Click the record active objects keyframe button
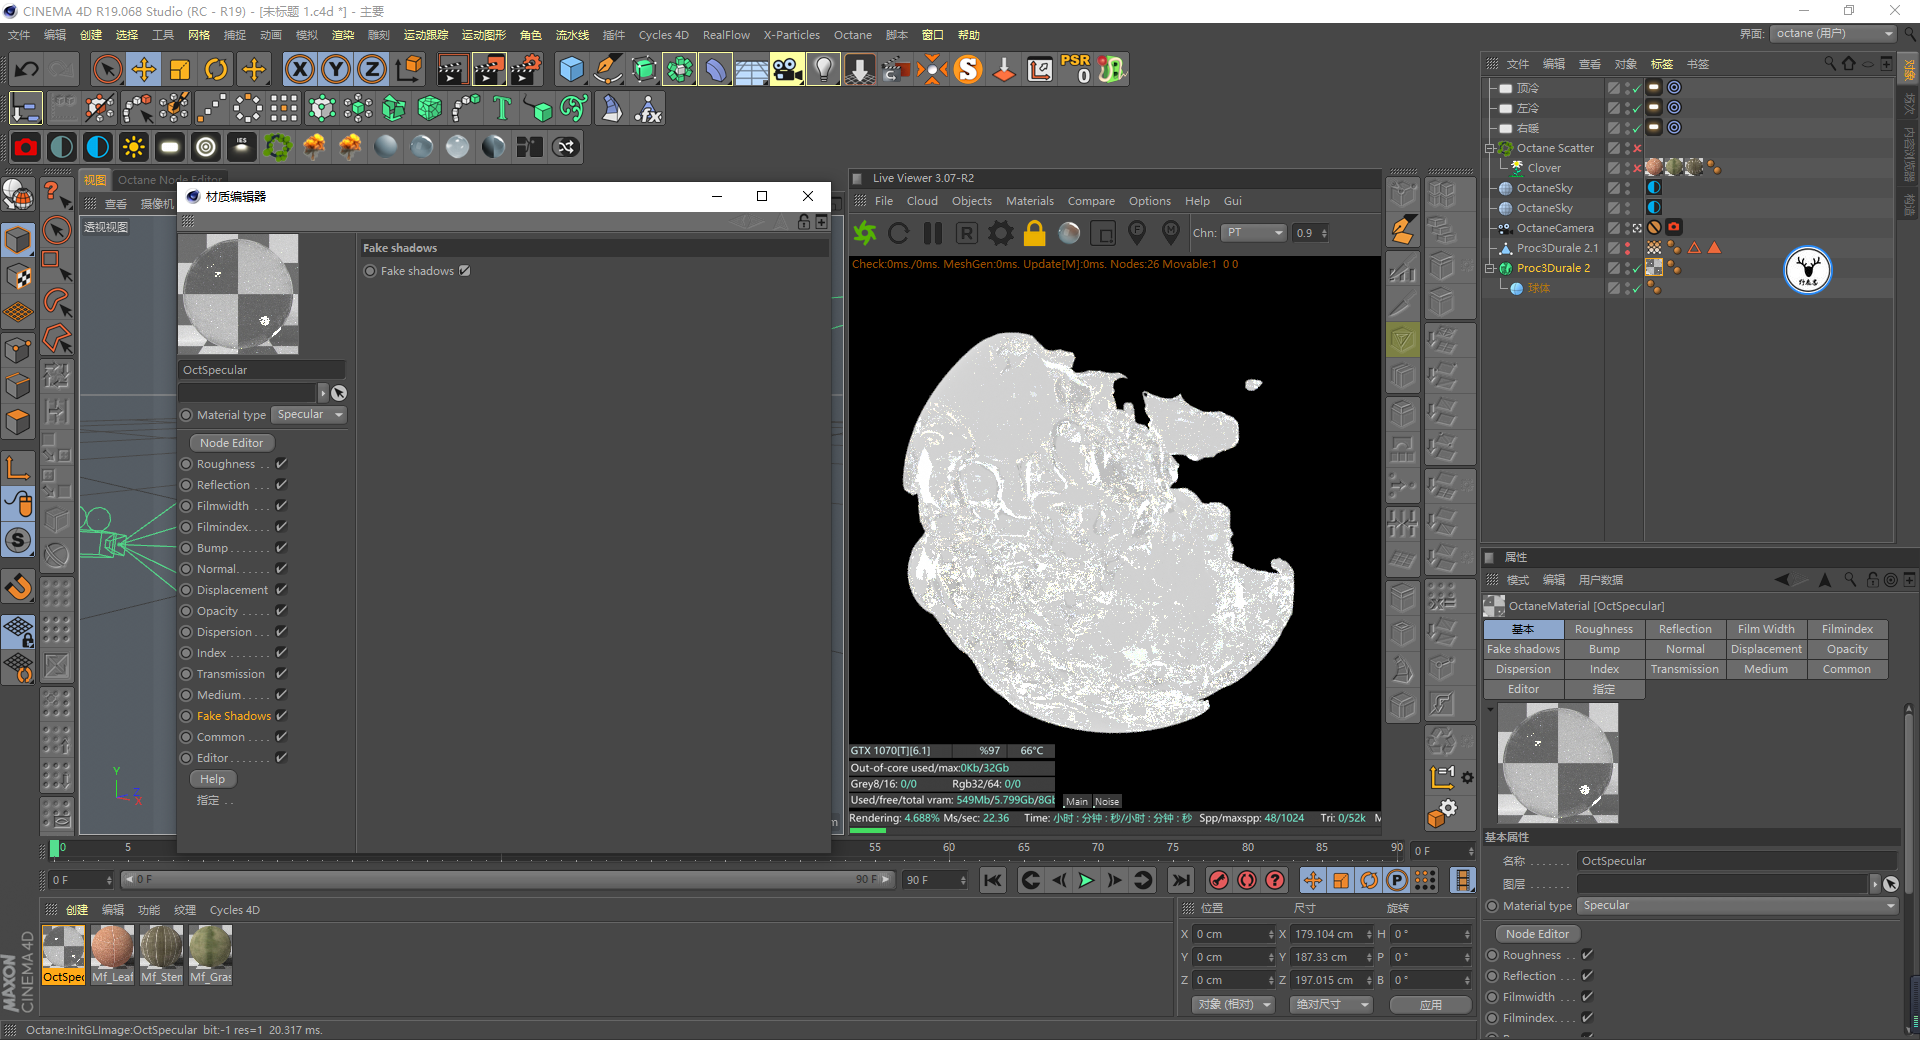The height and width of the screenshot is (1040, 1920). click(x=1219, y=880)
